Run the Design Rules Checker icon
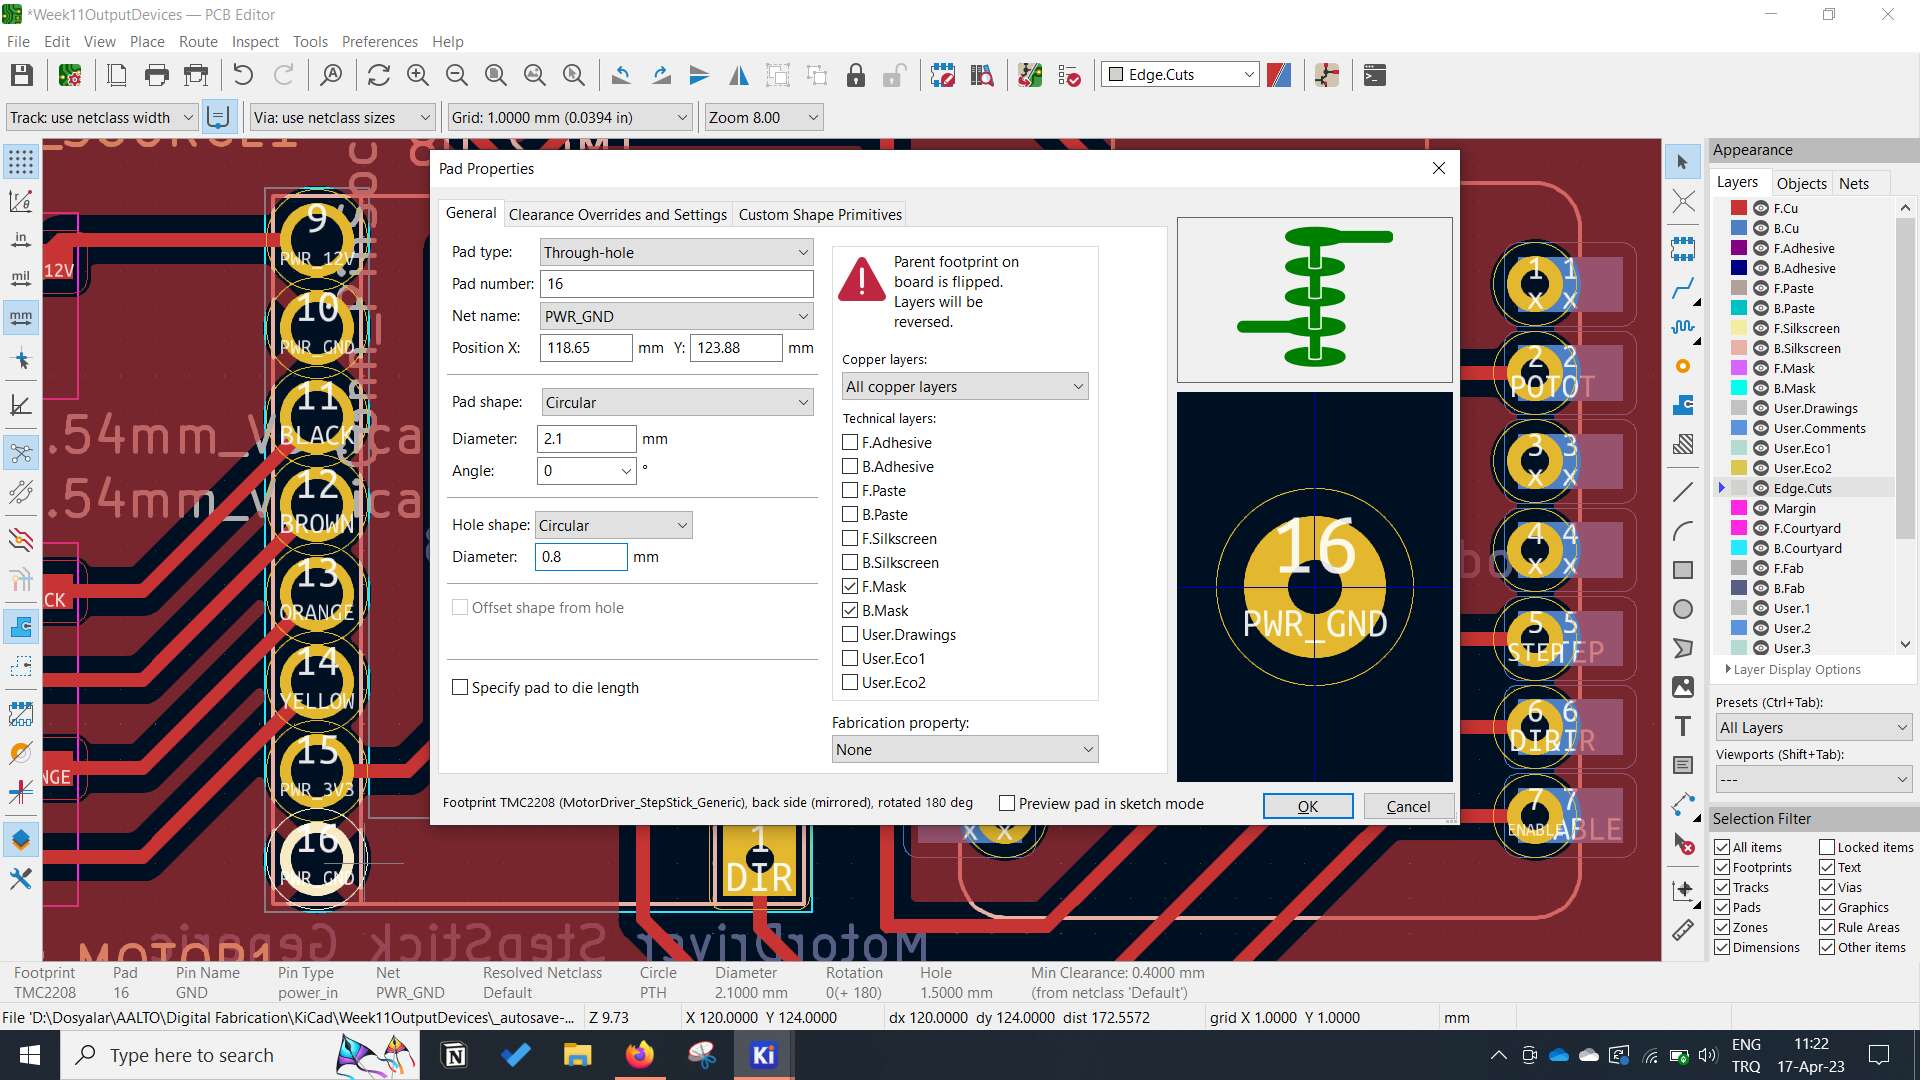This screenshot has width=1920, height=1080. (x=1069, y=75)
